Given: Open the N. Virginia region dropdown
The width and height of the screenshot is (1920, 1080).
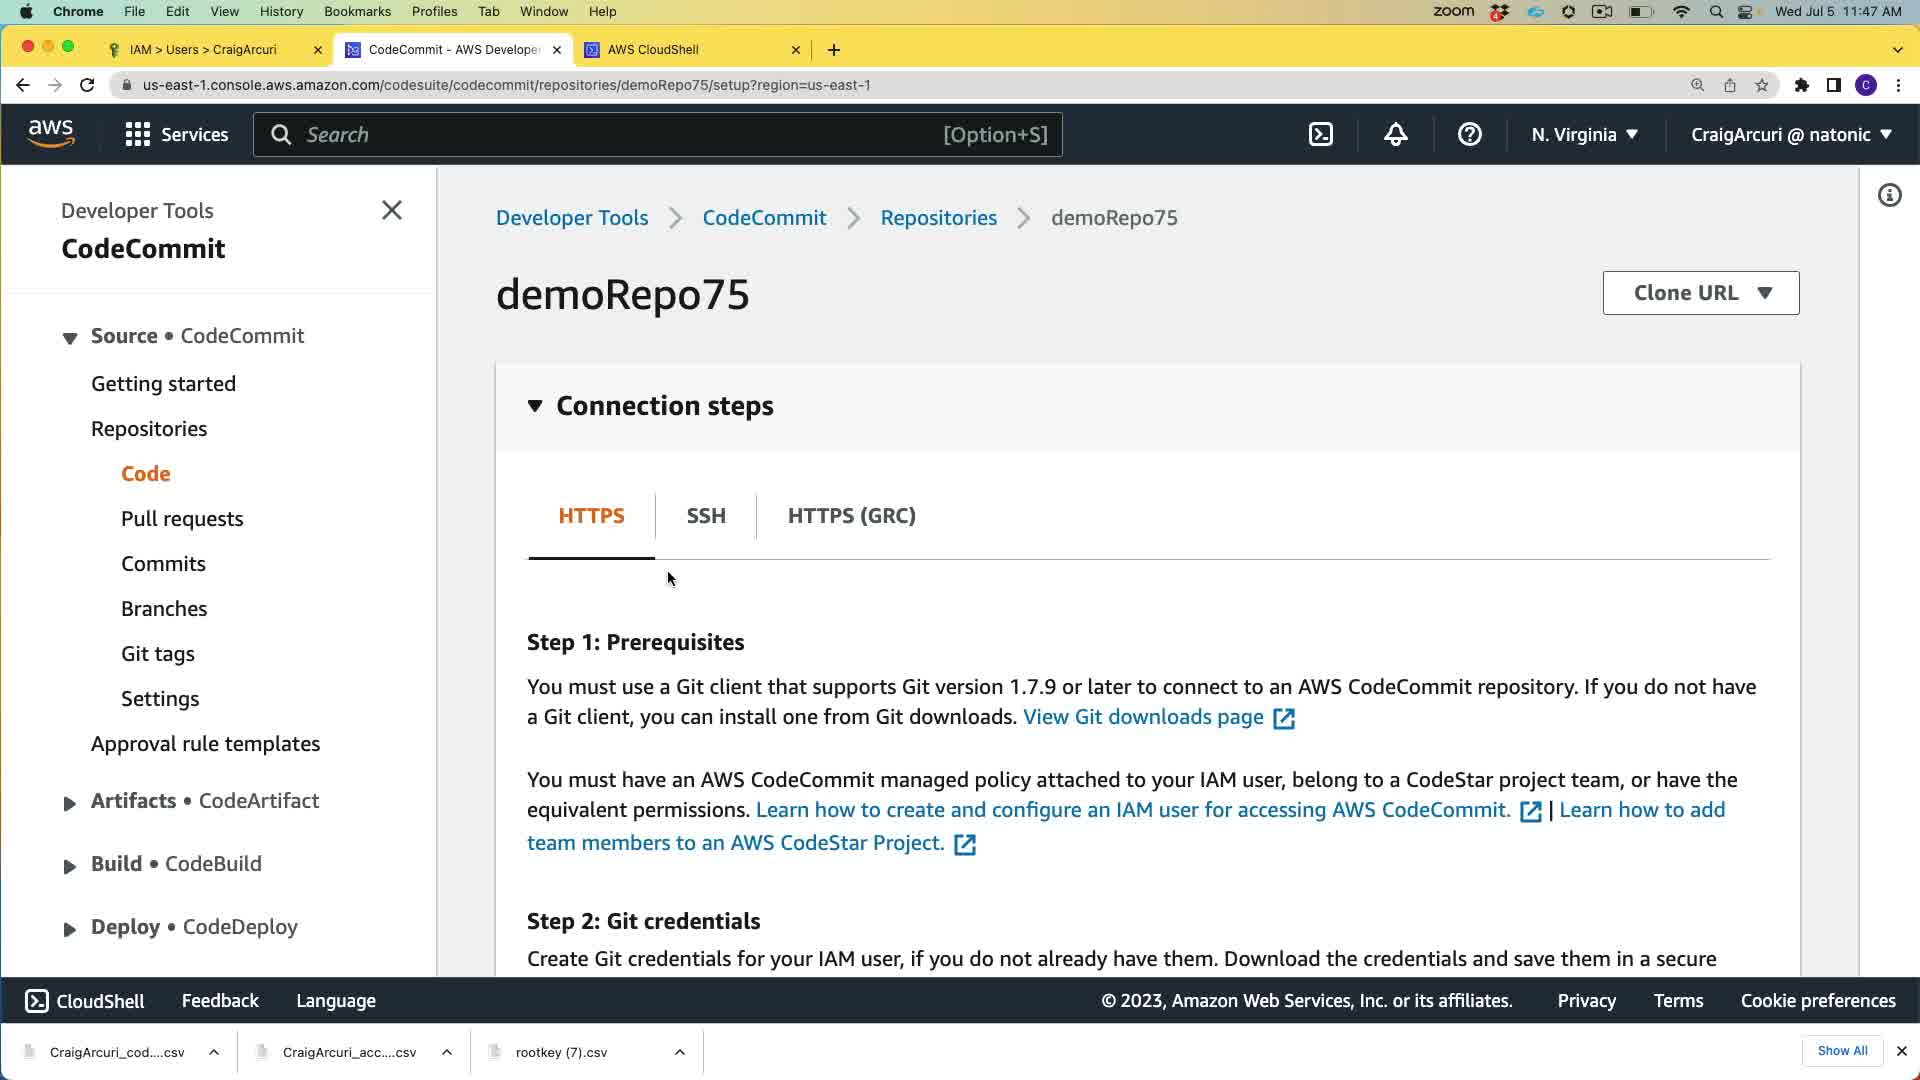Looking at the screenshot, I should click(1584, 135).
